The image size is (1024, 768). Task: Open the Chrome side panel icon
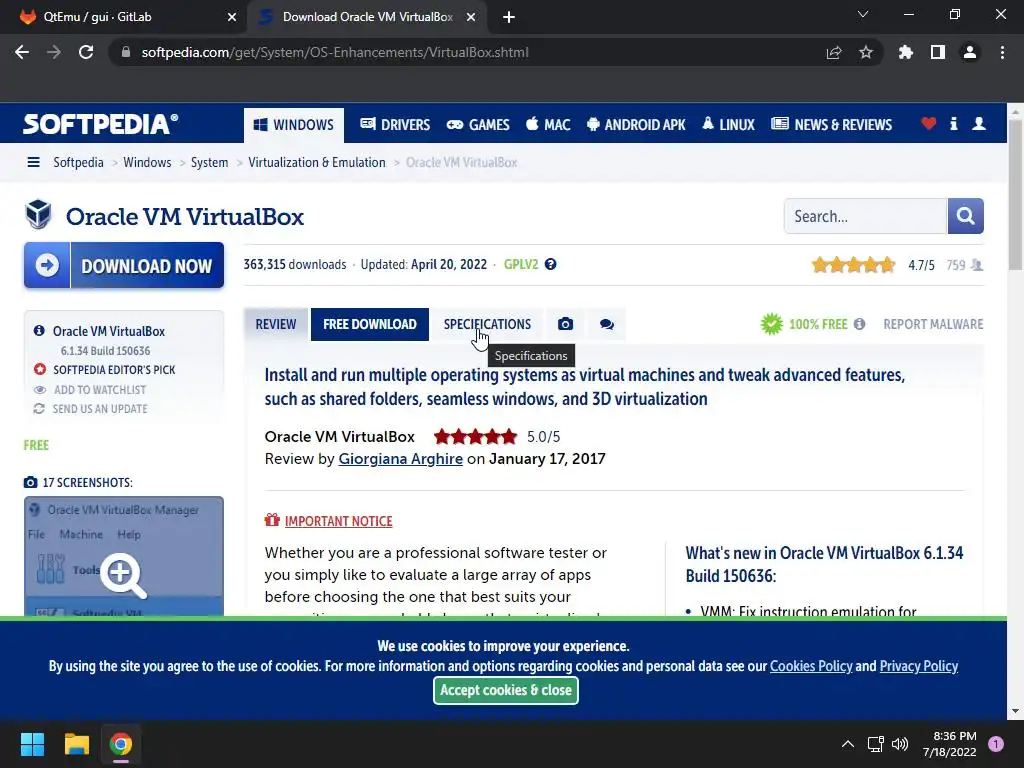938,52
